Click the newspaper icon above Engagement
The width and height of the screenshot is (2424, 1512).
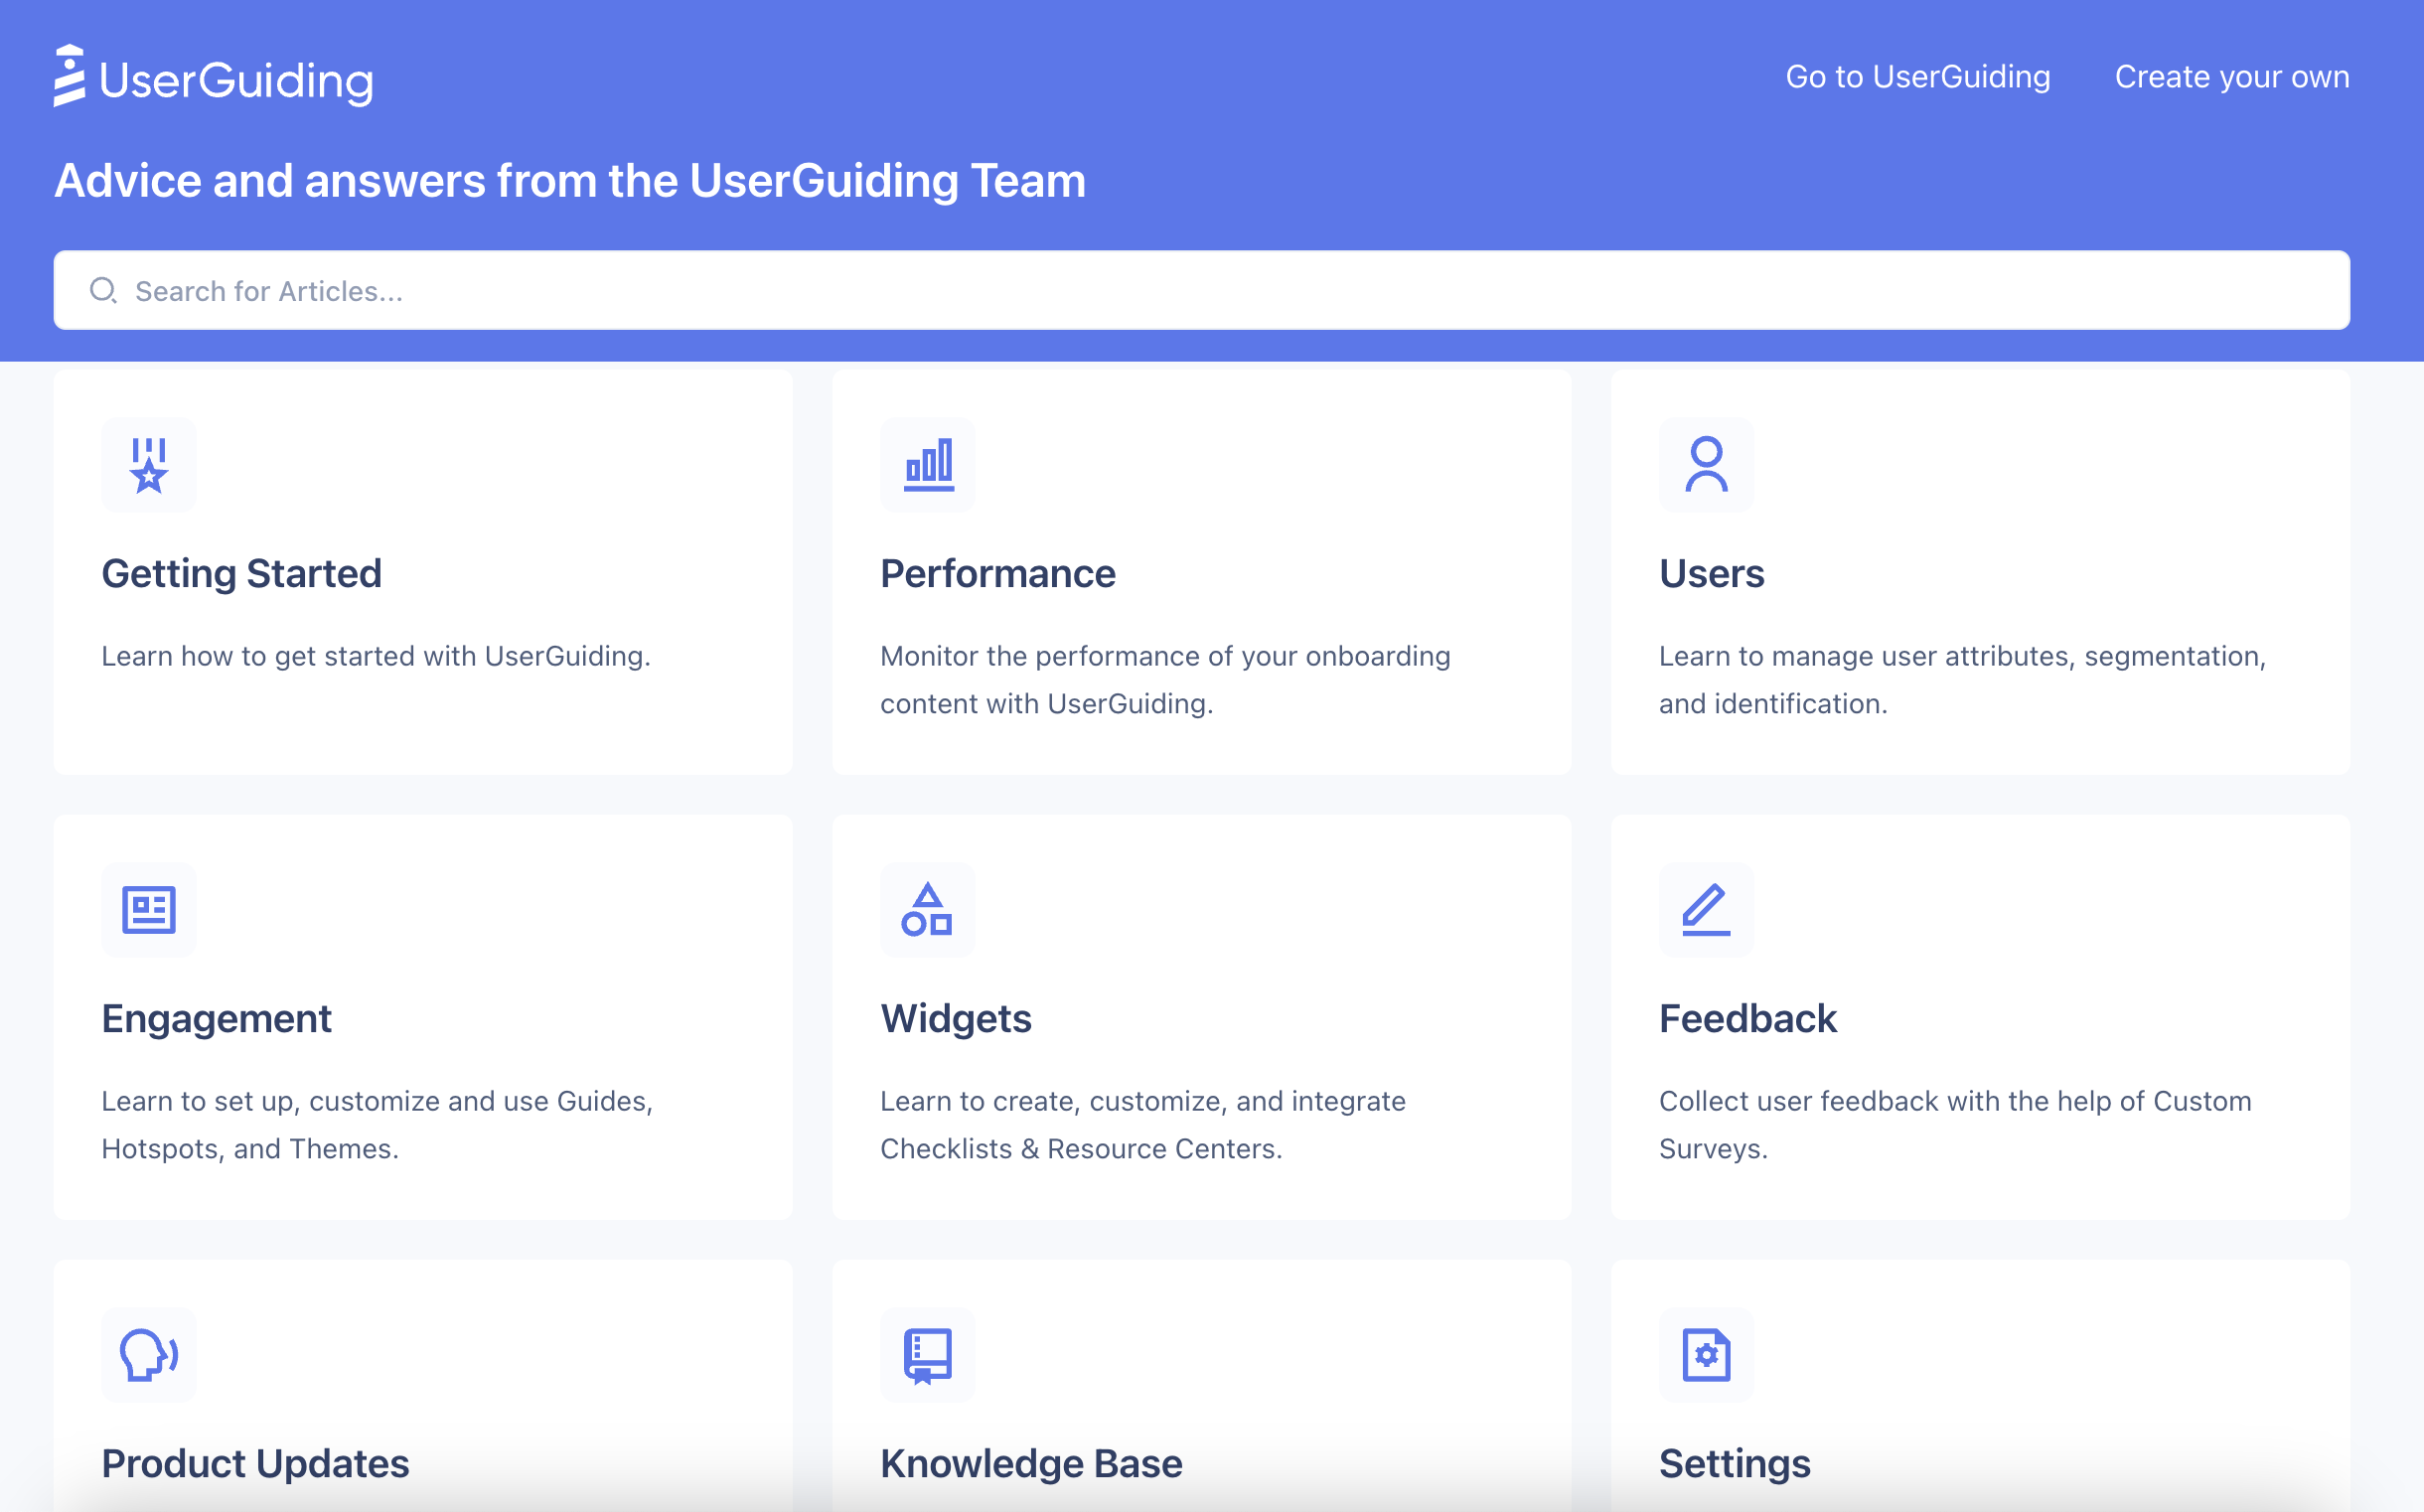[148, 909]
